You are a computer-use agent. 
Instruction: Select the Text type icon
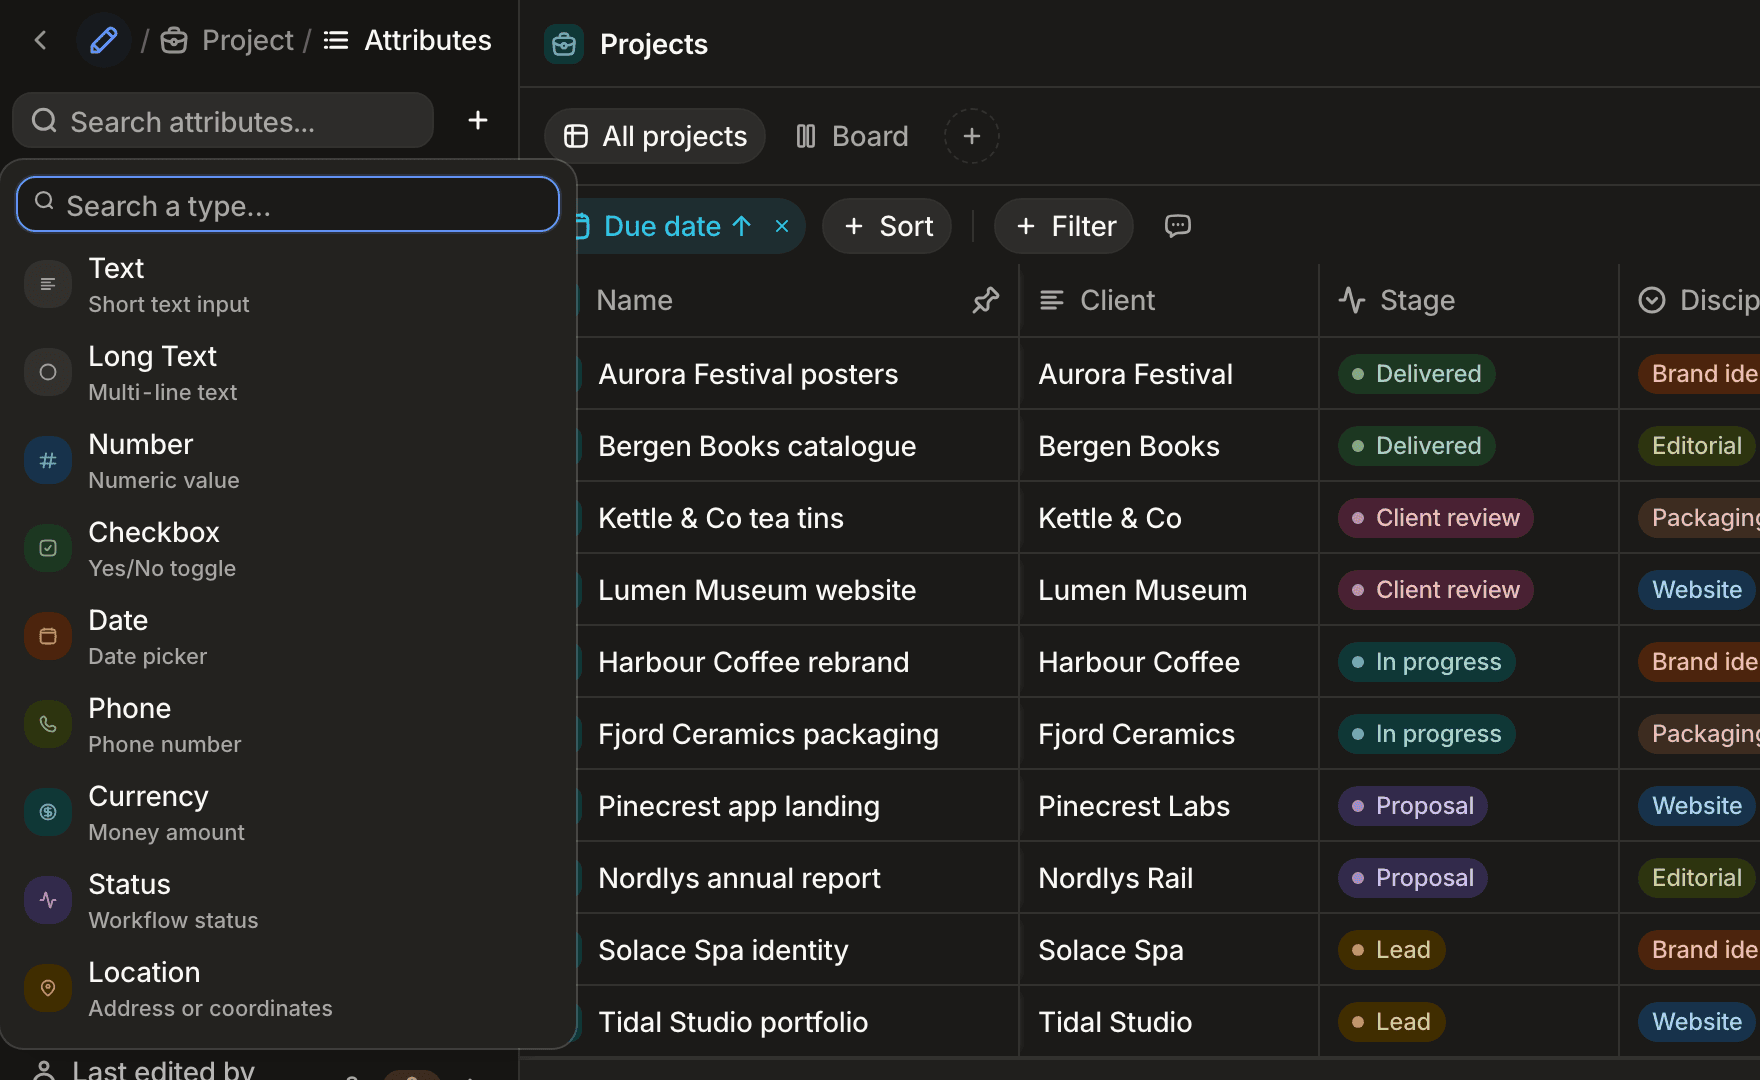(x=48, y=285)
